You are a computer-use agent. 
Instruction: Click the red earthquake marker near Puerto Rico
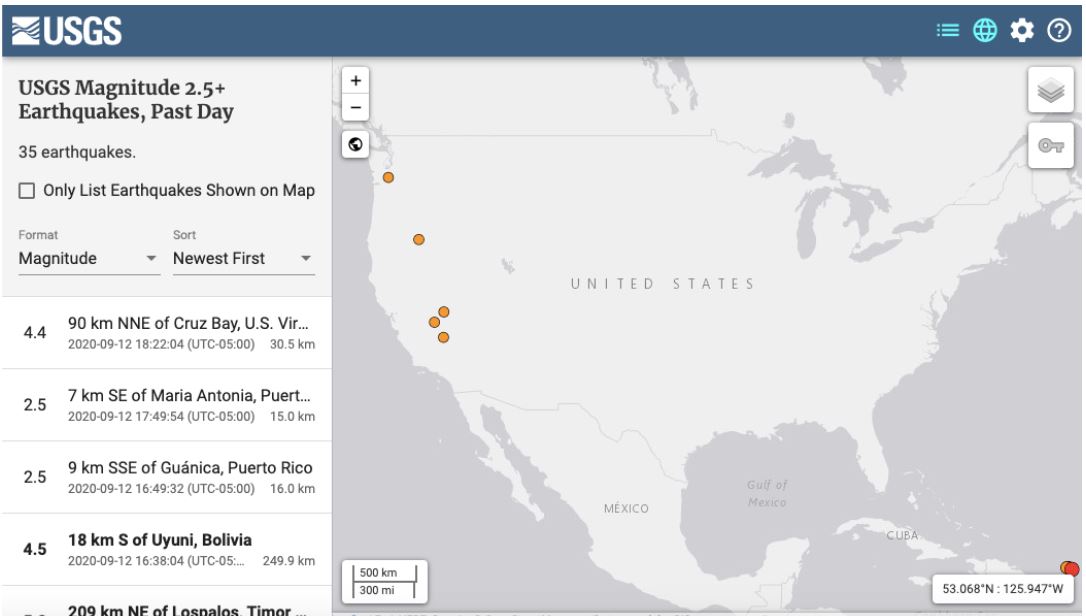(1072, 570)
